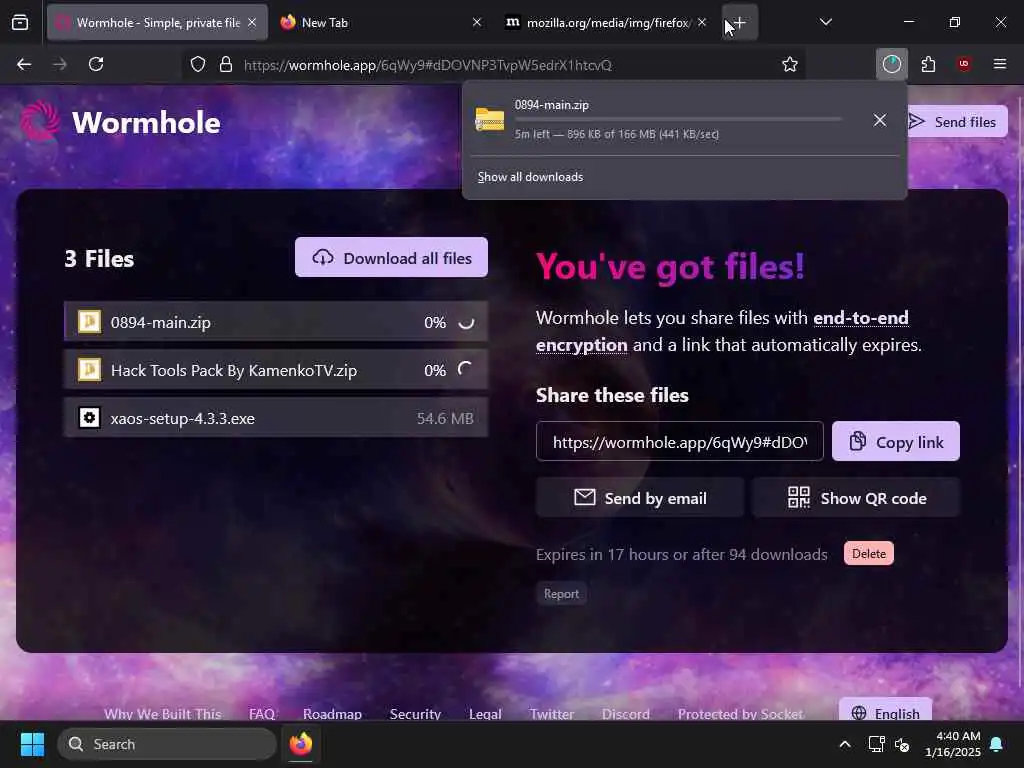Click the 0894-main.zip download progress bar

[x=678, y=120]
